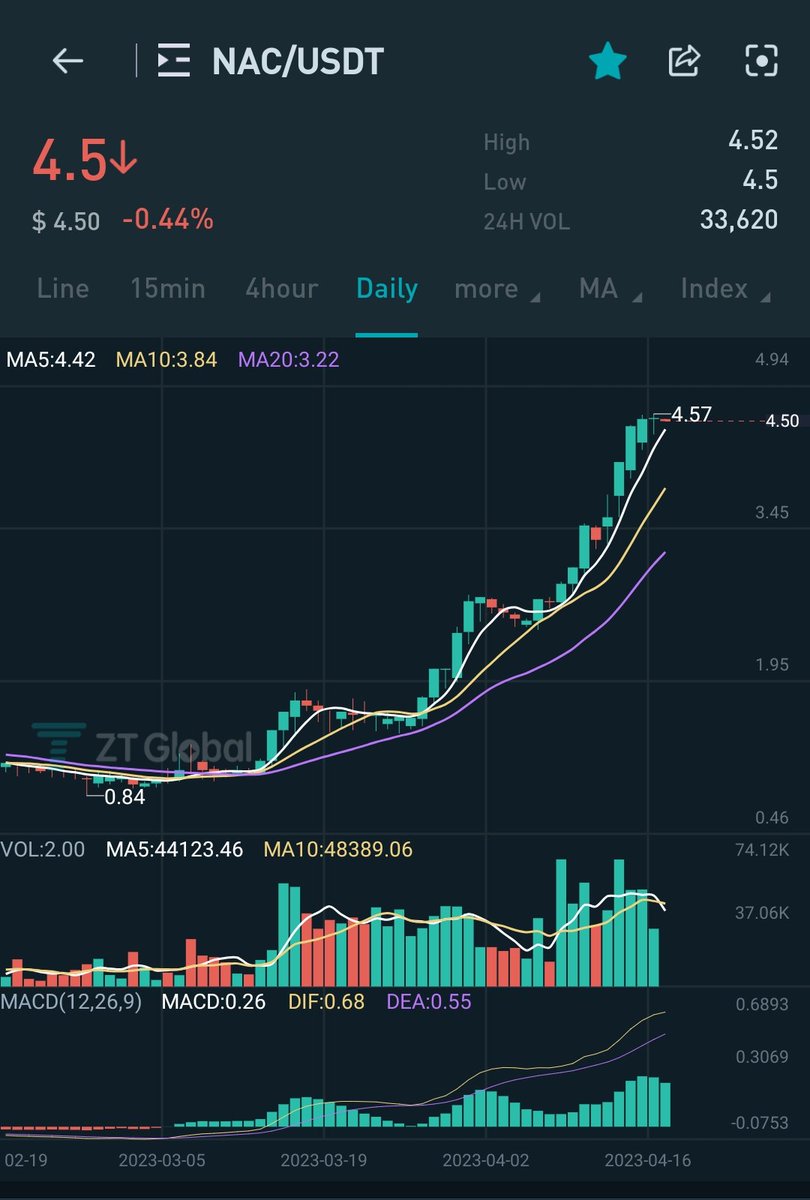810x1200 pixels.
Task: Switch to the 15min tab
Action: click(167, 289)
